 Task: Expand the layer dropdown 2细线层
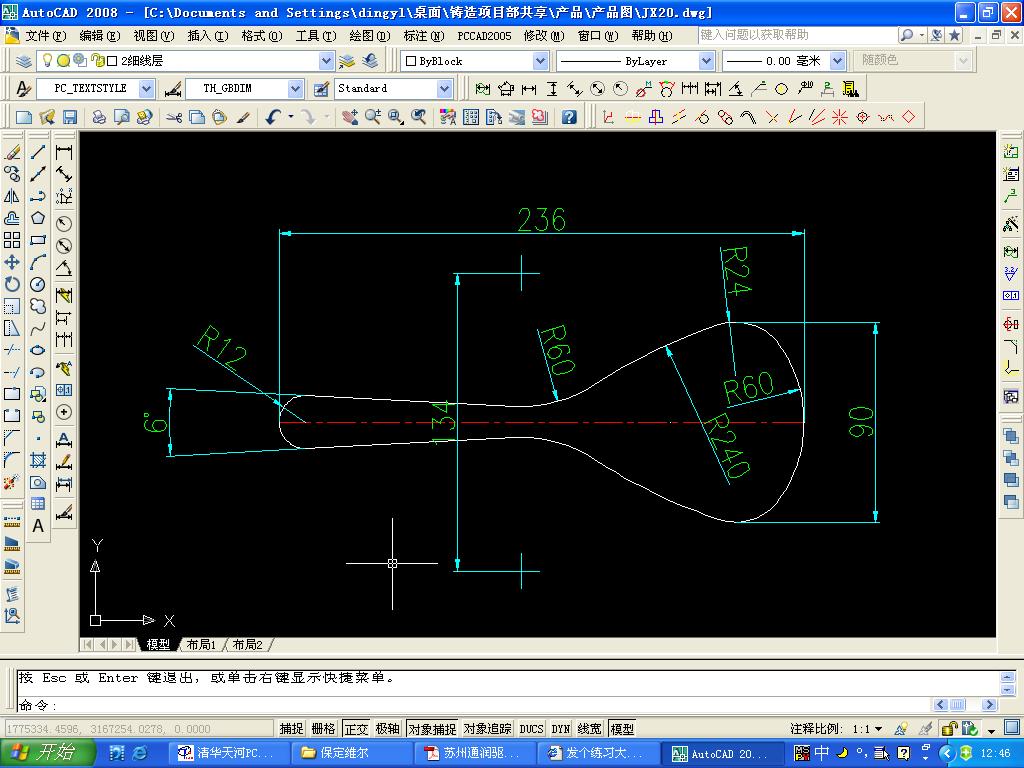coord(326,61)
